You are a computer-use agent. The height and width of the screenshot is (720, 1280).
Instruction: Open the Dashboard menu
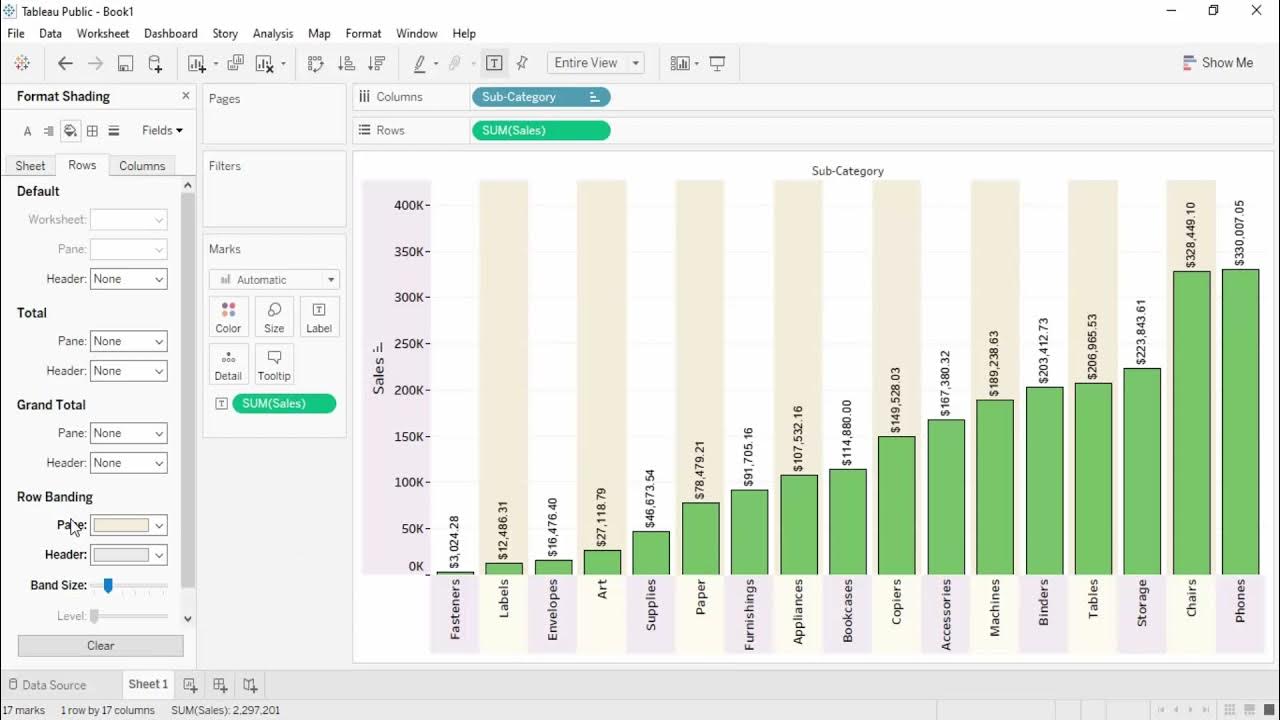(x=171, y=33)
